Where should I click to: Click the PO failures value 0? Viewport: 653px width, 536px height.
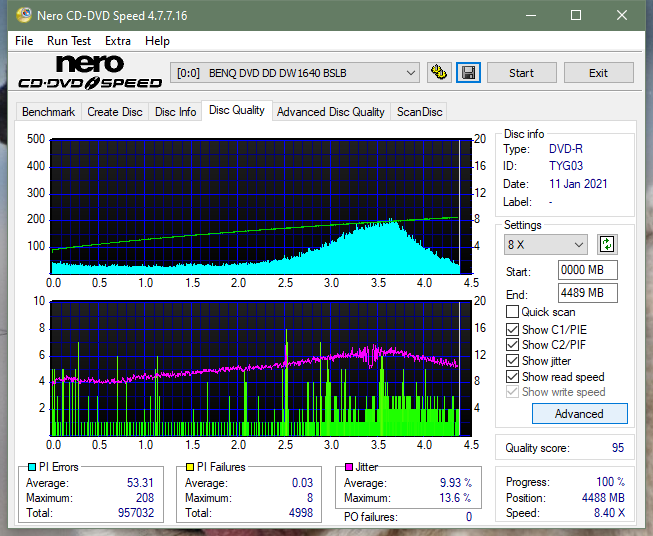(469, 517)
